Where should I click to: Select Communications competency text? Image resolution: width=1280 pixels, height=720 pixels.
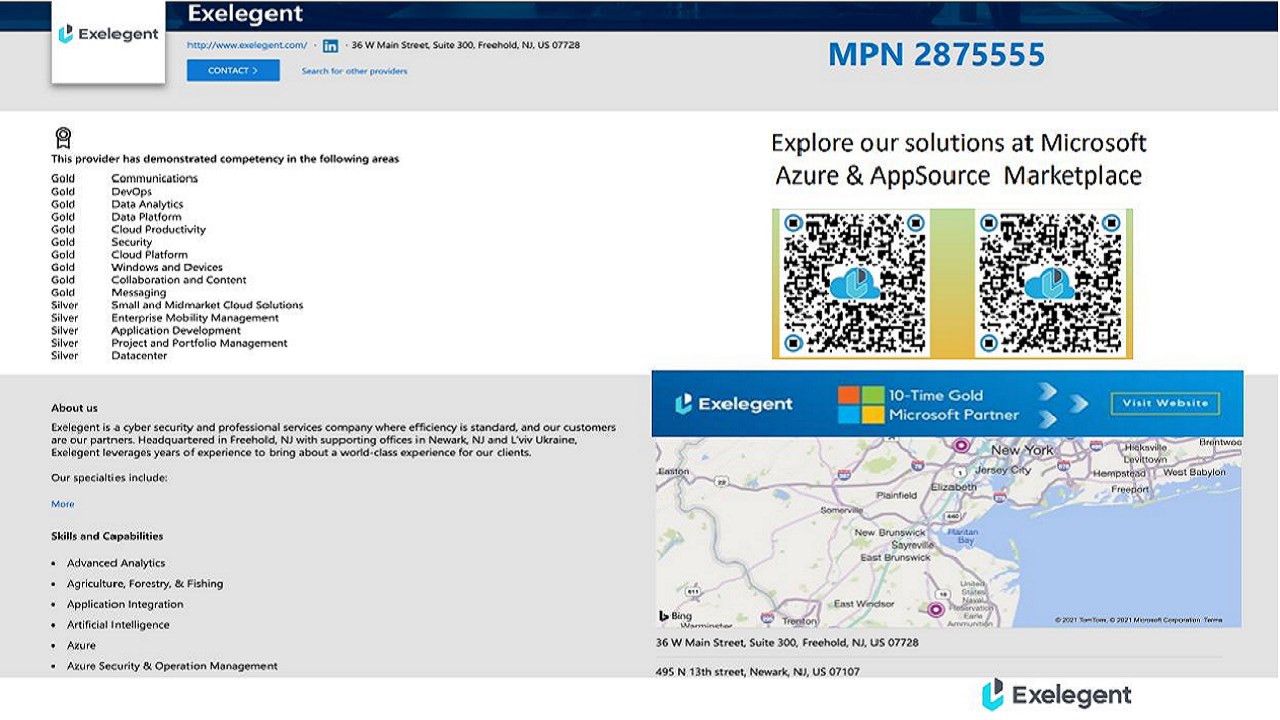(x=155, y=179)
